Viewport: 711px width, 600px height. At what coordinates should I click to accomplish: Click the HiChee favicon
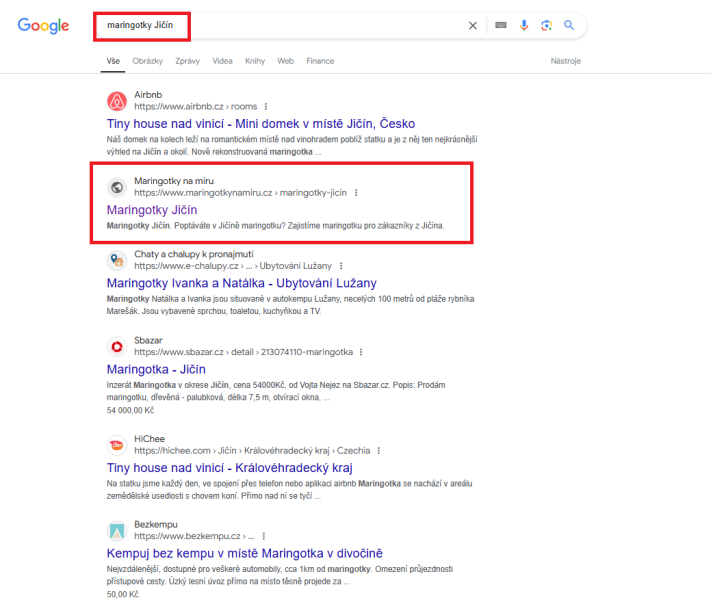[x=117, y=445]
